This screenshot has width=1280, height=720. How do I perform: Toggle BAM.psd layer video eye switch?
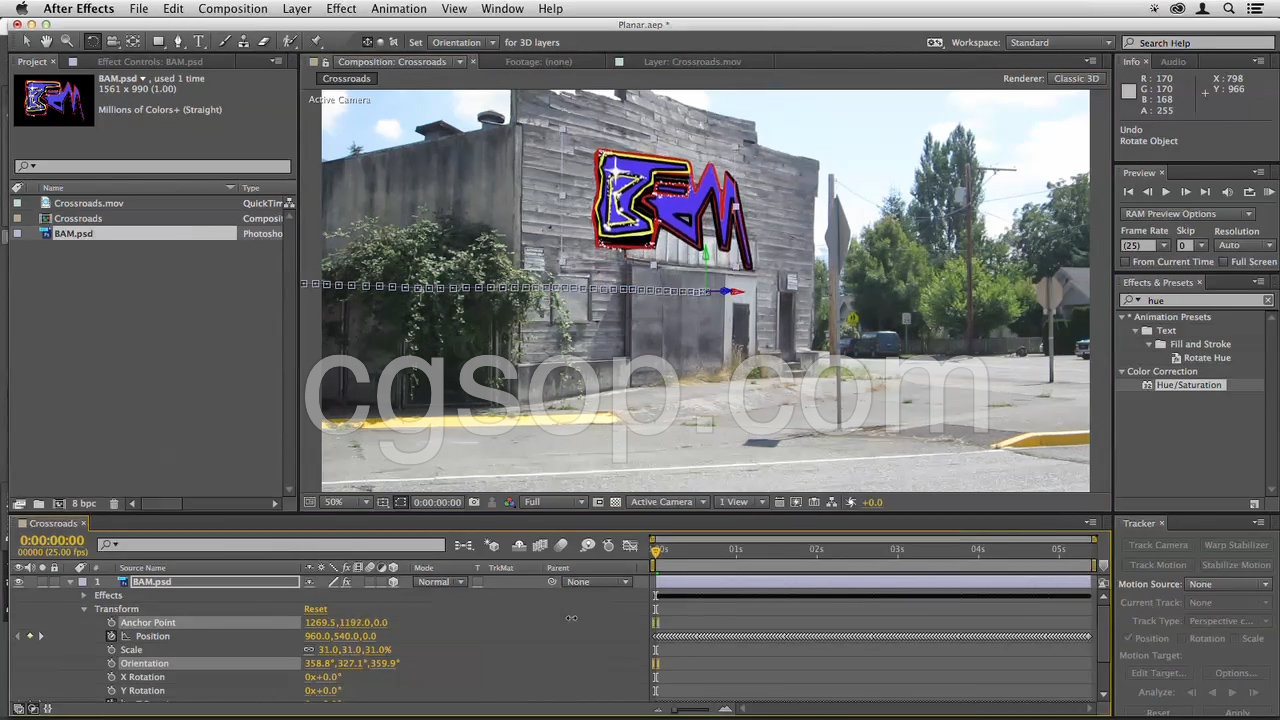pos(18,582)
